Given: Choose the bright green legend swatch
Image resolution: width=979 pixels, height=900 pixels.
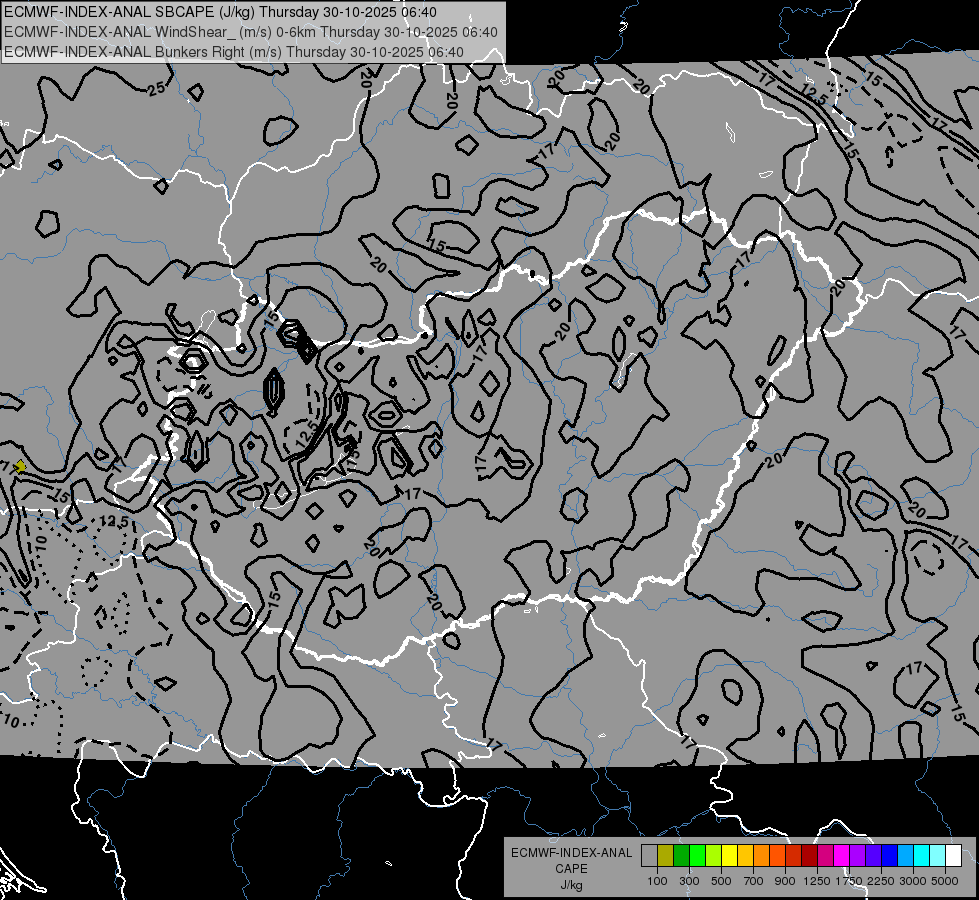Looking at the screenshot, I should pyautogui.click(x=697, y=855).
